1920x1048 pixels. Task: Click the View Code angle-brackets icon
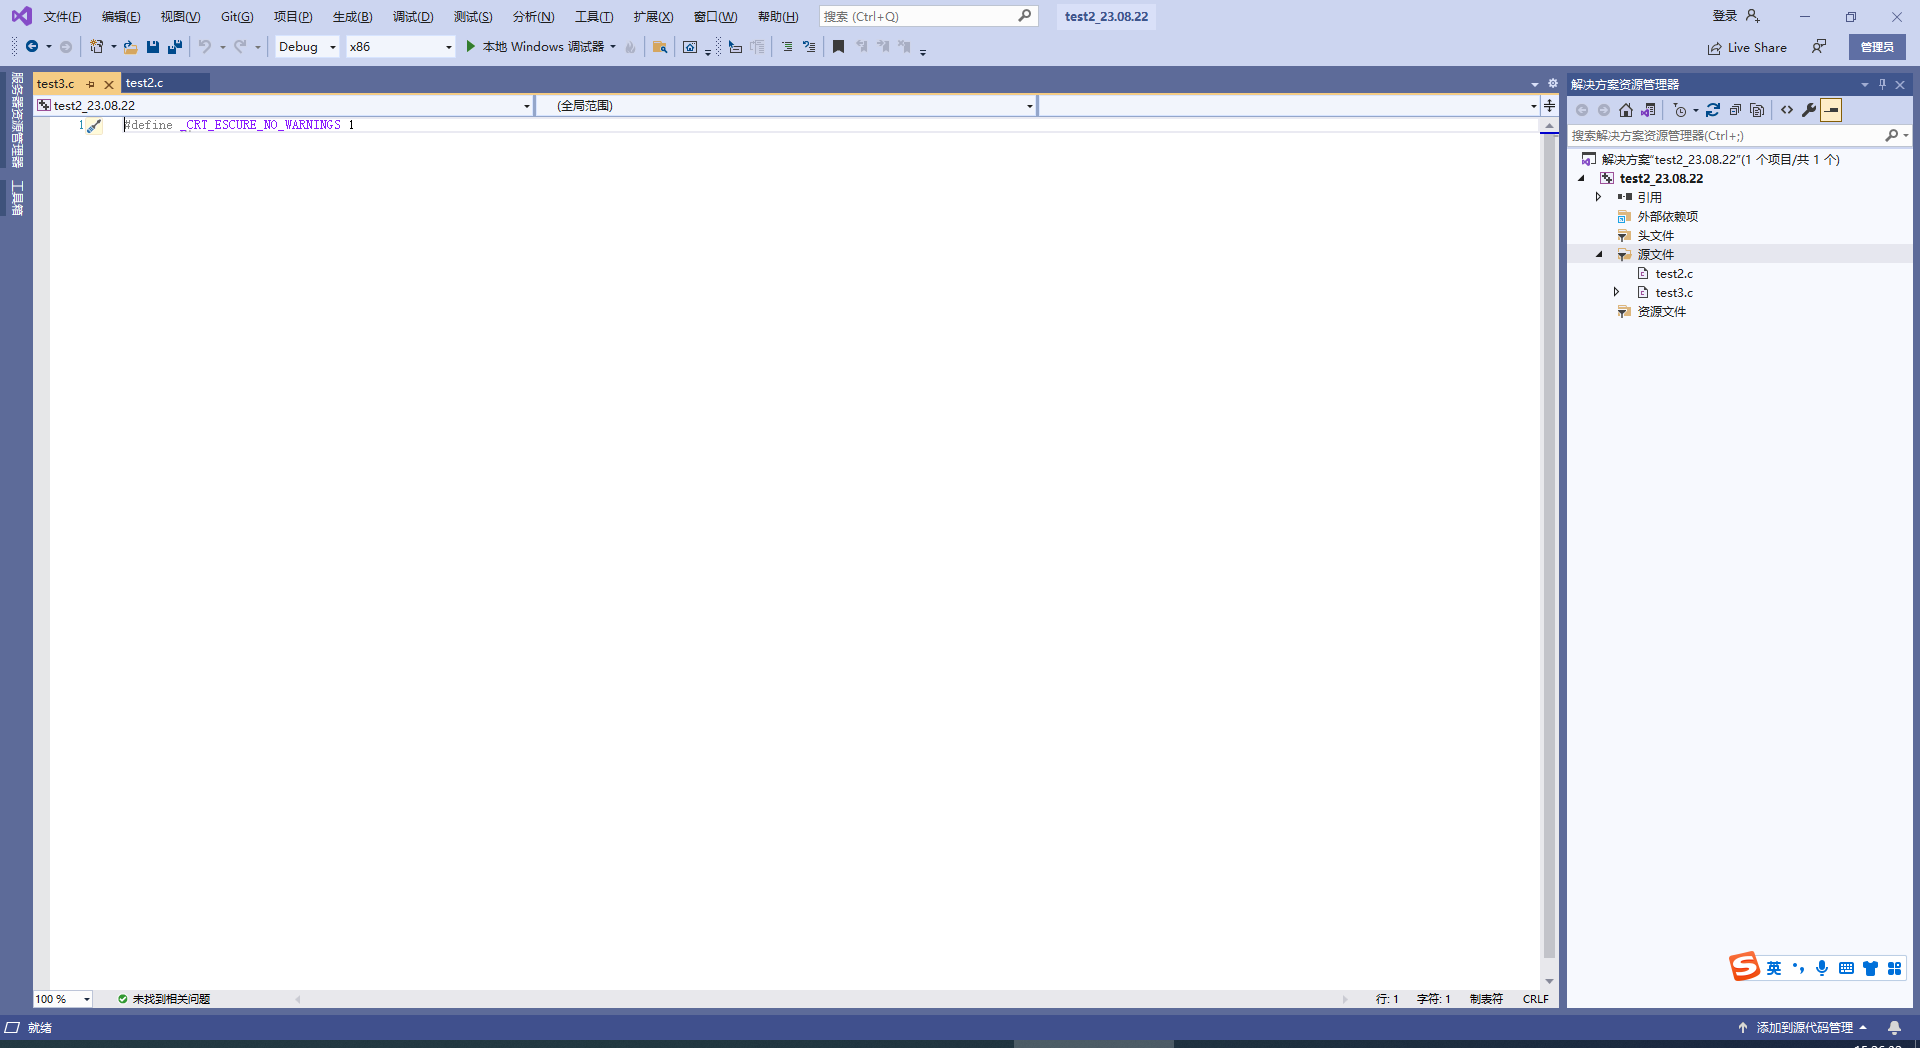tap(1787, 110)
